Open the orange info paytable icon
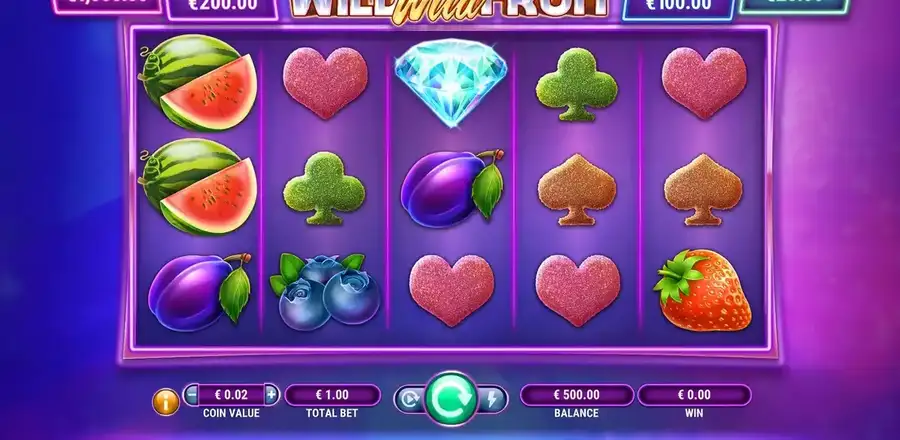 pyautogui.click(x=166, y=402)
